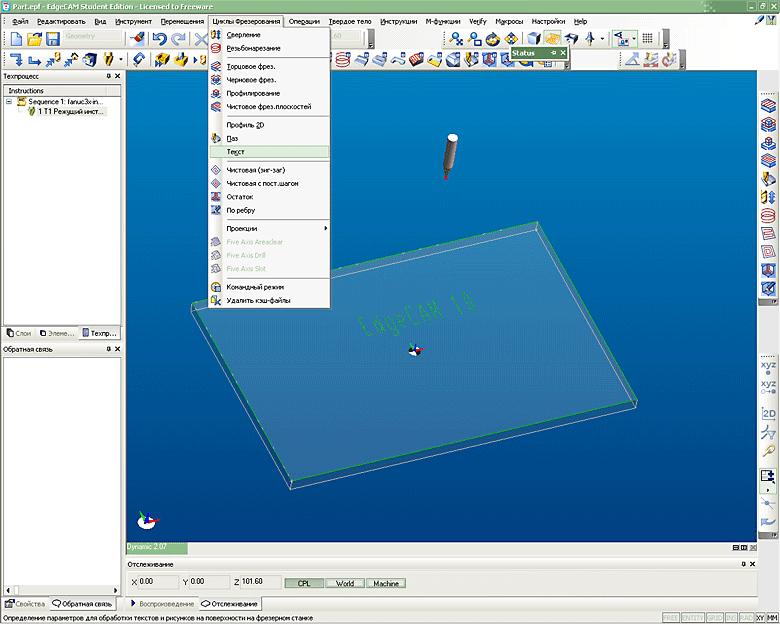Toggle Machine coordinate tracking mode
This screenshot has height=624, width=780.
coord(386,583)
